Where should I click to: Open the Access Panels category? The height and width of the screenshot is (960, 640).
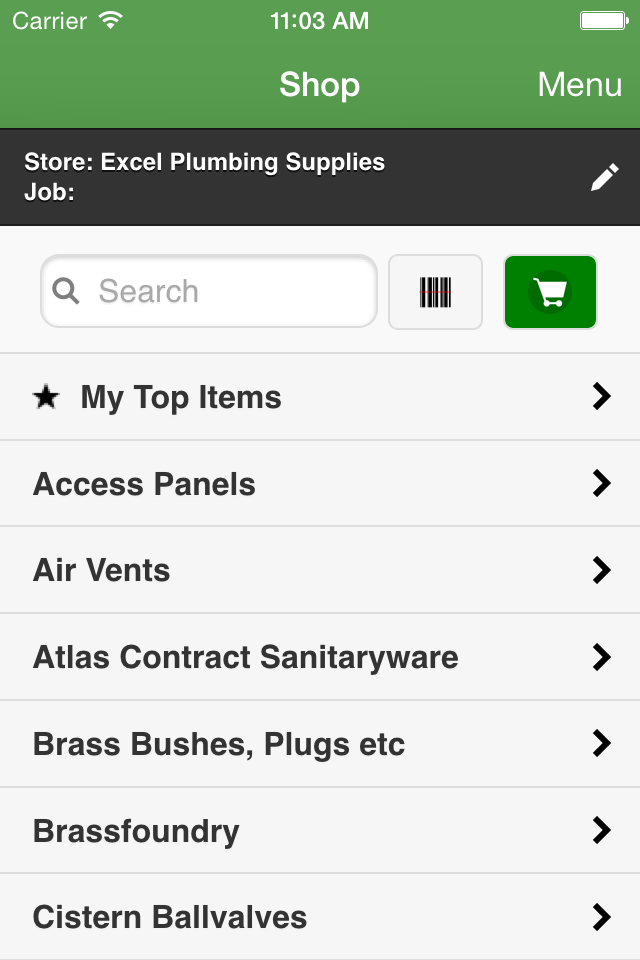point(320,483)
